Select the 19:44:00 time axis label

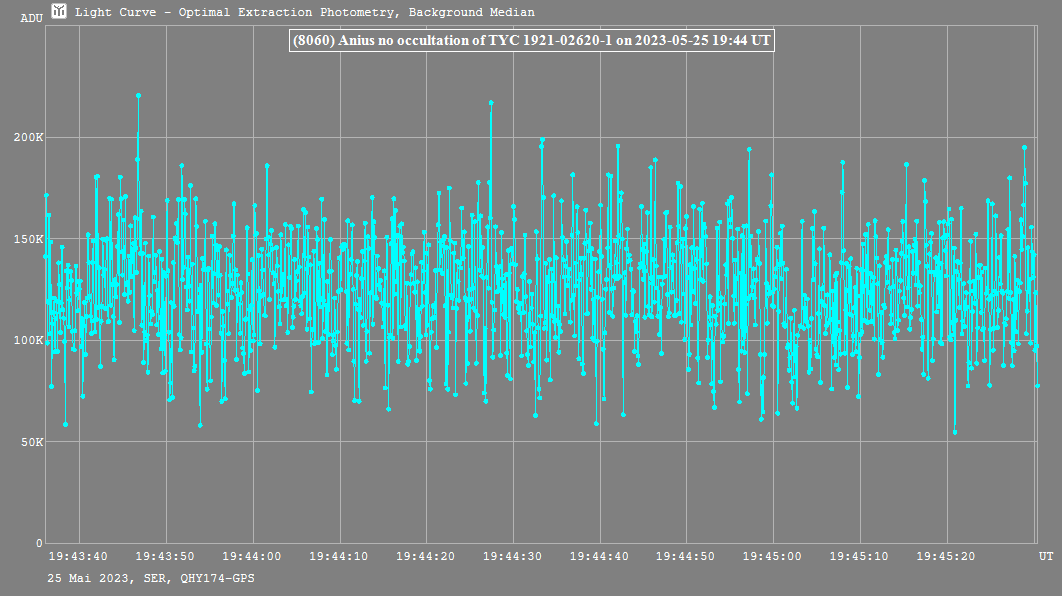252,556
